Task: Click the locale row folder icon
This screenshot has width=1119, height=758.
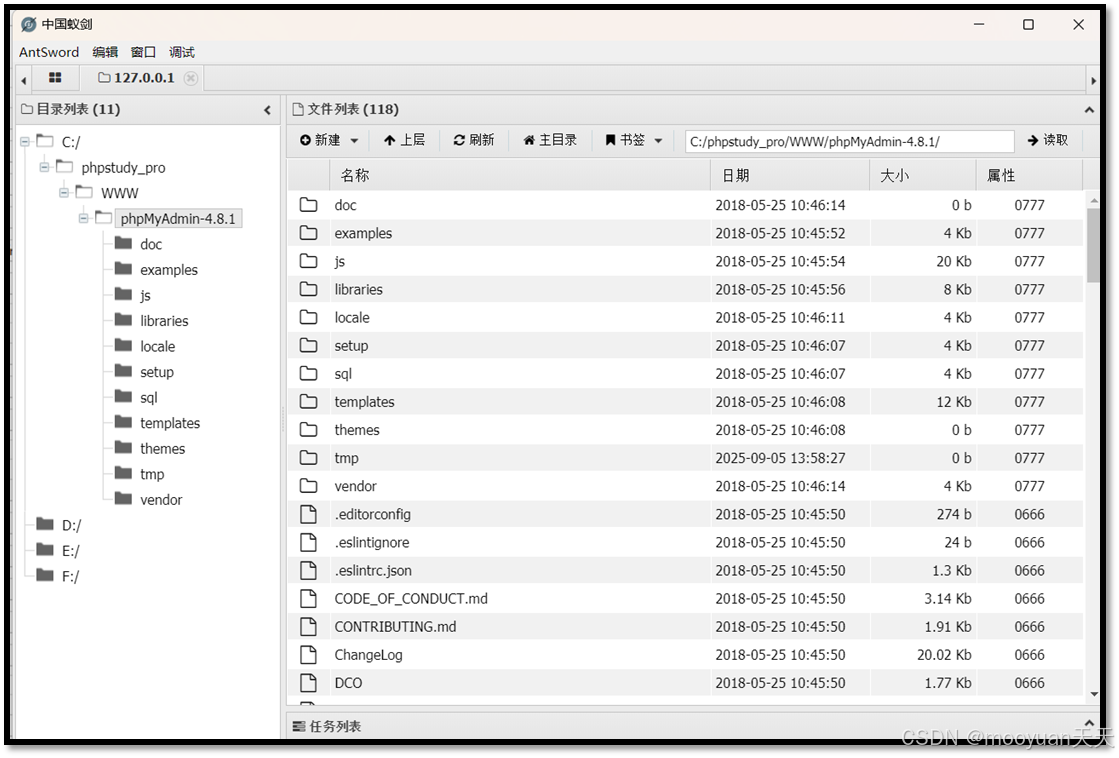Action: tap(308, 317)
